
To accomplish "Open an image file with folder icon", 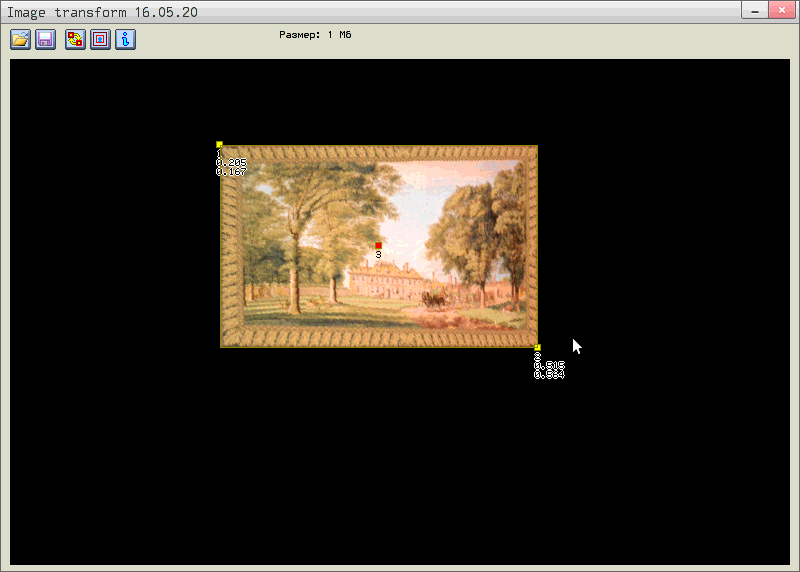I will [20, 39].
